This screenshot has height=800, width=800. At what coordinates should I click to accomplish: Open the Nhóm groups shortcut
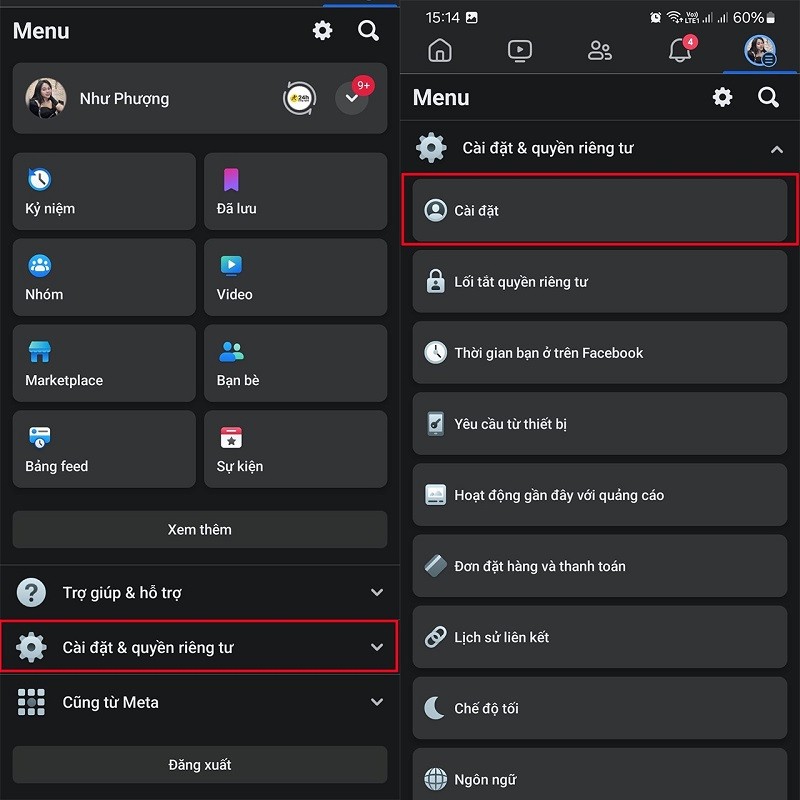[x=103, y=277]
